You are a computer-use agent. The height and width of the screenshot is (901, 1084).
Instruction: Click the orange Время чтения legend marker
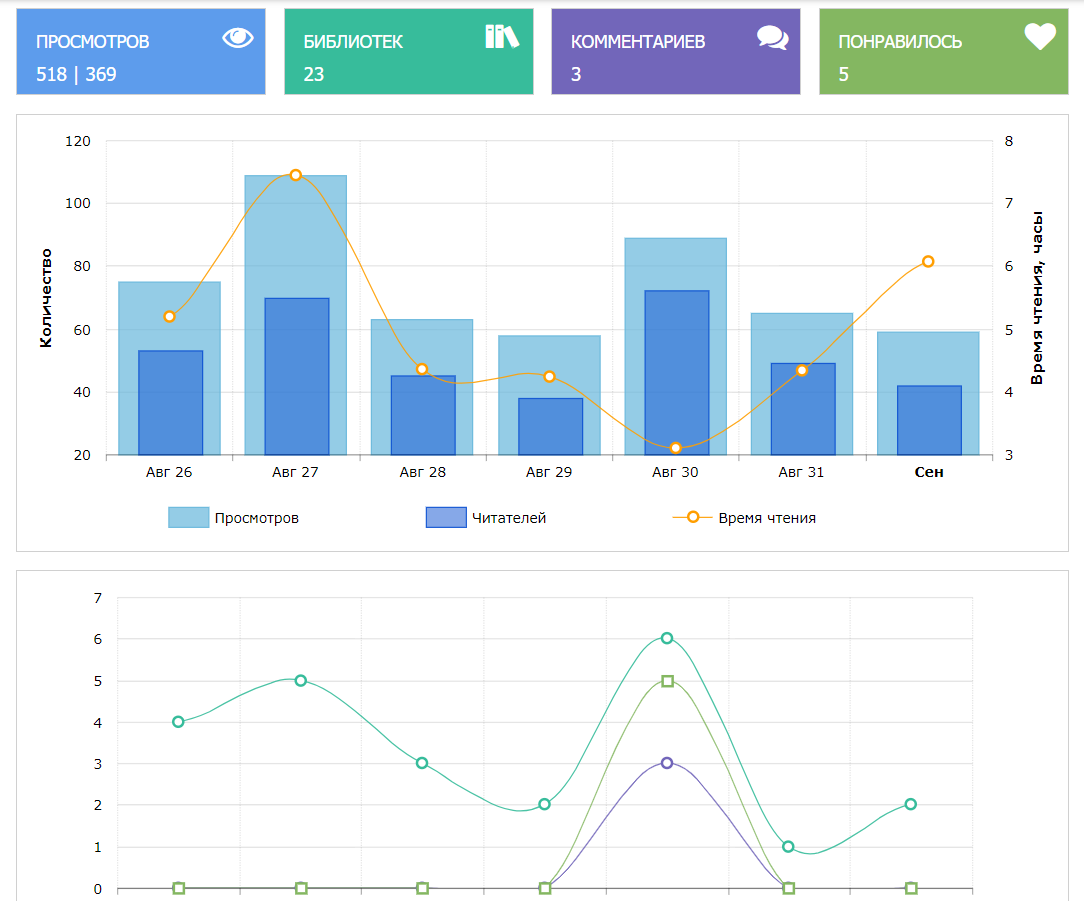click(693, 517)
